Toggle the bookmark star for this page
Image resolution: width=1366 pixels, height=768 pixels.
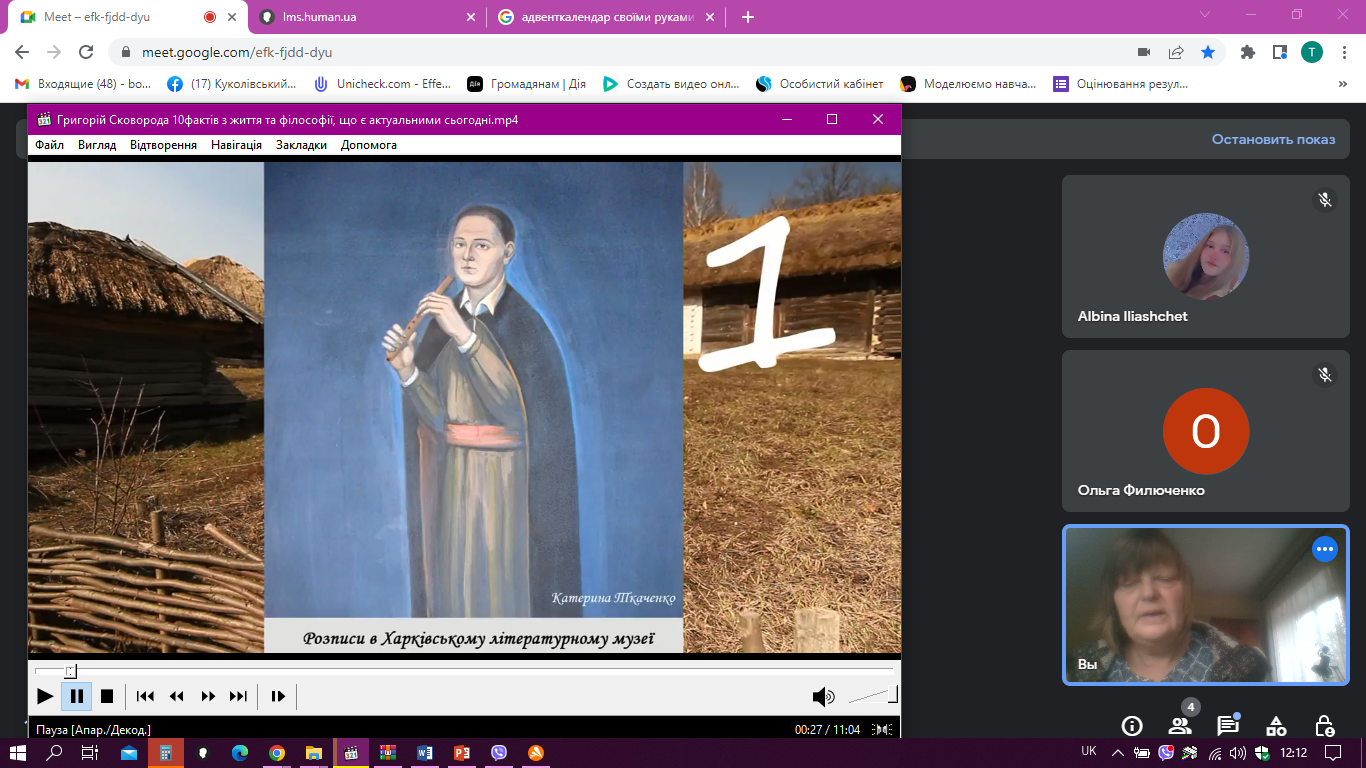coord(1208,52)
